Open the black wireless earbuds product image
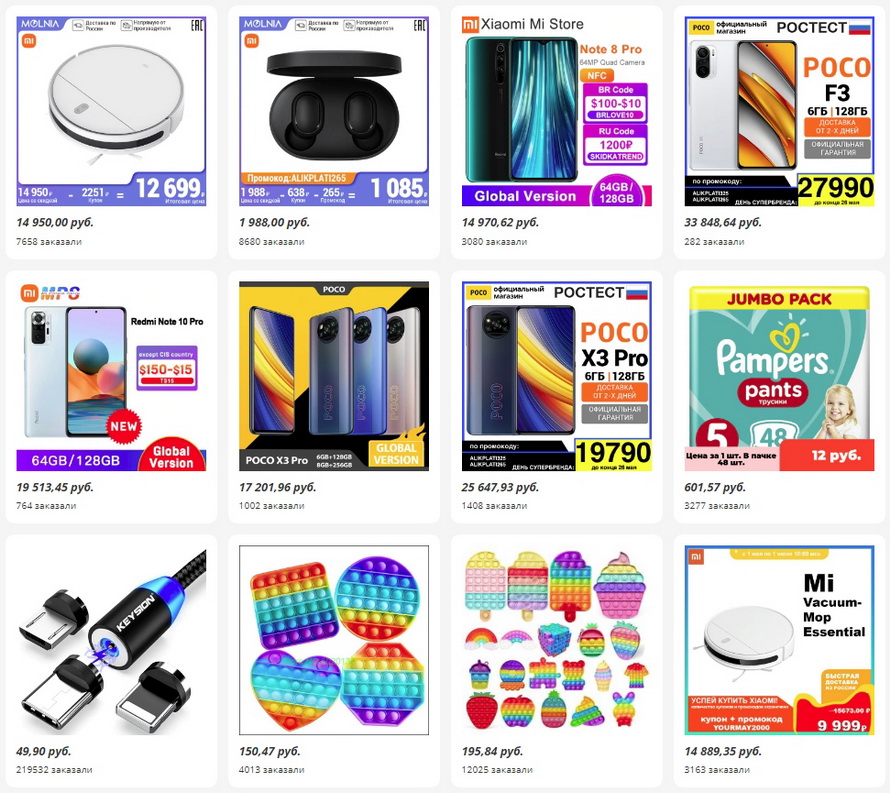The image size is (890, 793). 334,111
